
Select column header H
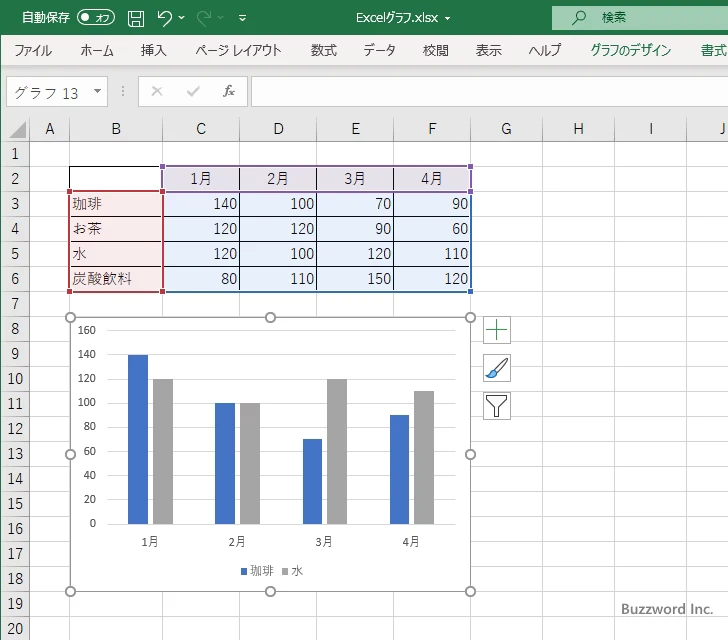578,129
